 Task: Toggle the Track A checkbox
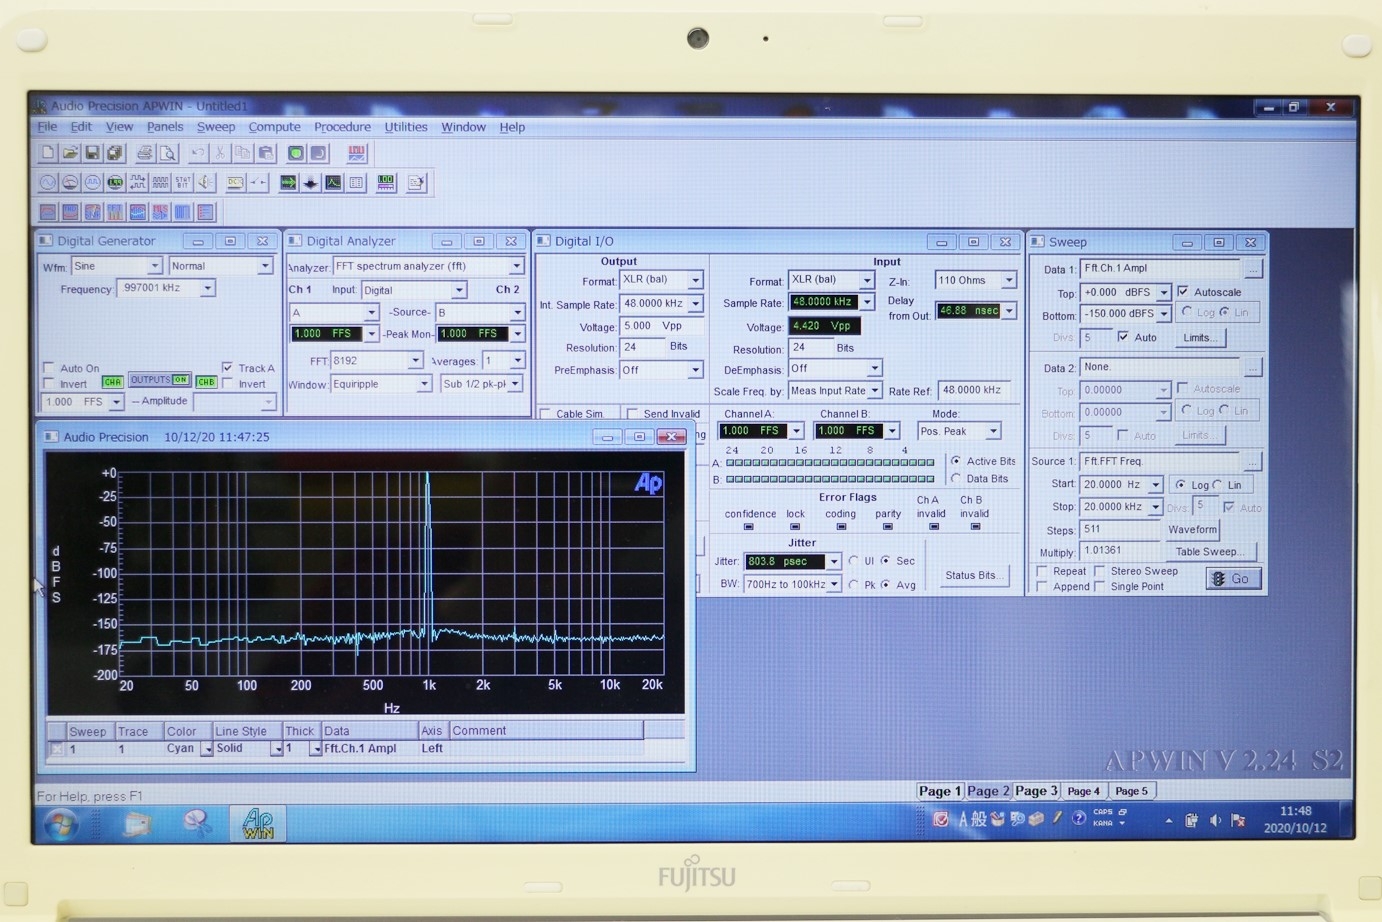(228, 368)
